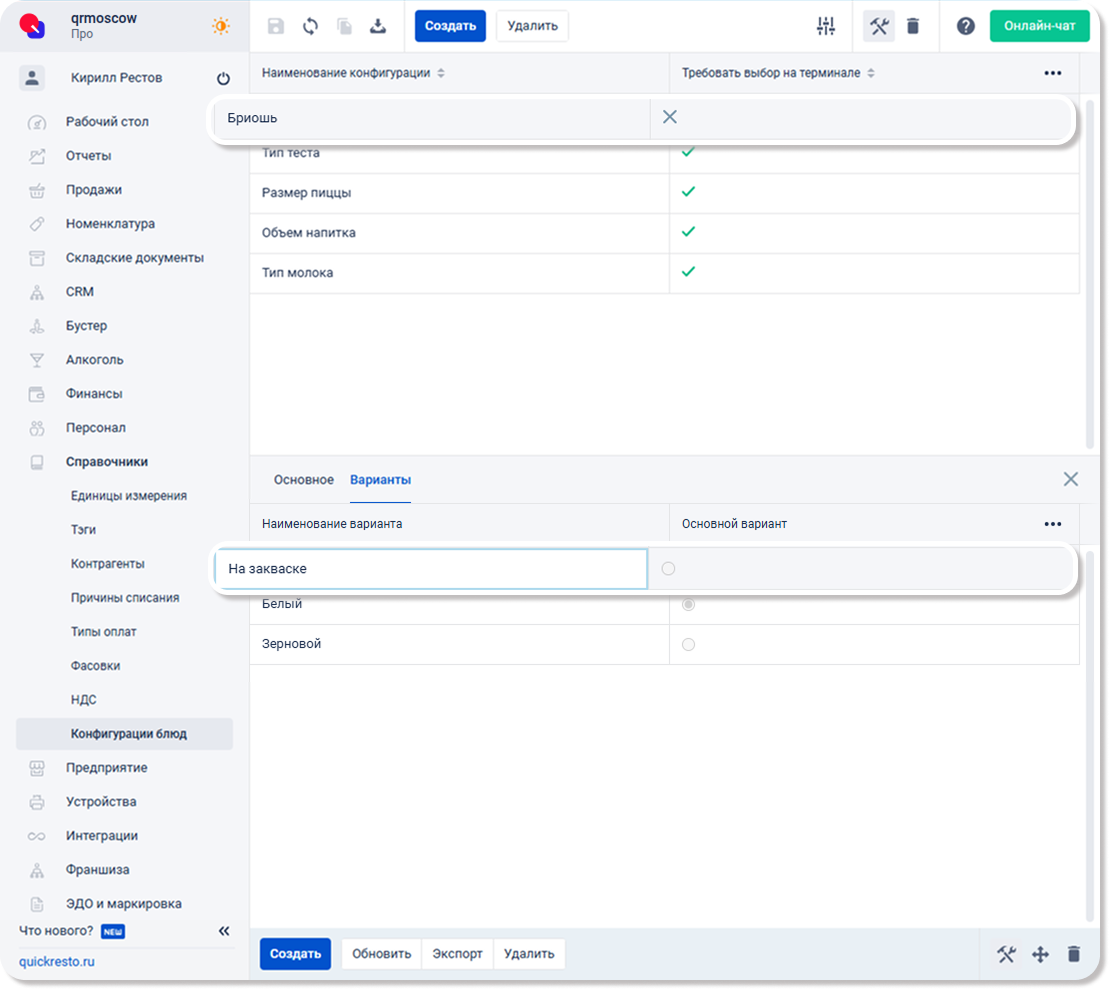Open Номенклатура section in sidebar
The width and height of the screenshot is (1109, 989).
(110, 224)
